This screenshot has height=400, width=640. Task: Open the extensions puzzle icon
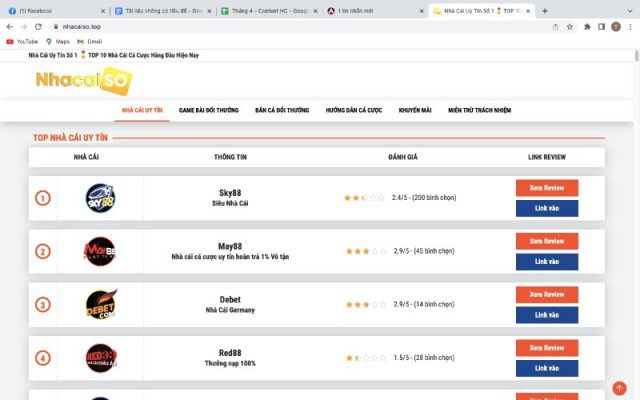(x=587, y=27)
